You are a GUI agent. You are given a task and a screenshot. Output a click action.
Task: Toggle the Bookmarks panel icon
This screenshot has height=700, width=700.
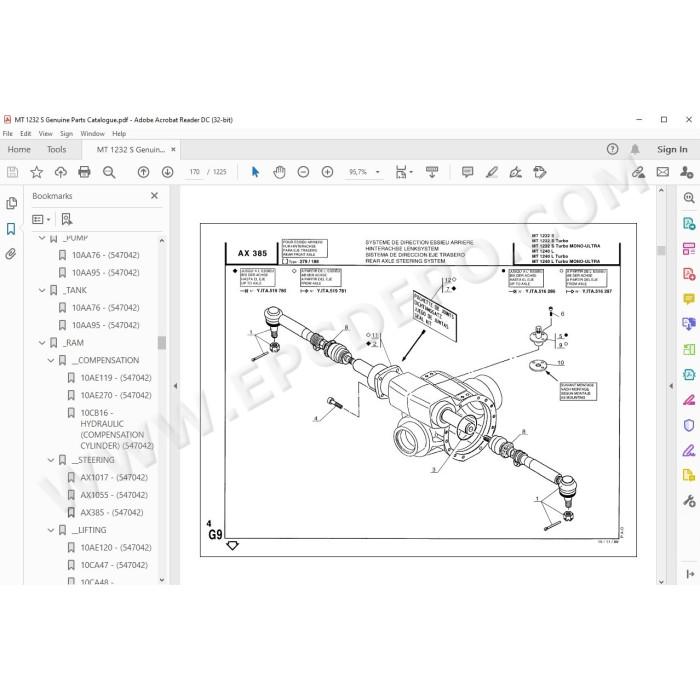point(11,229)
